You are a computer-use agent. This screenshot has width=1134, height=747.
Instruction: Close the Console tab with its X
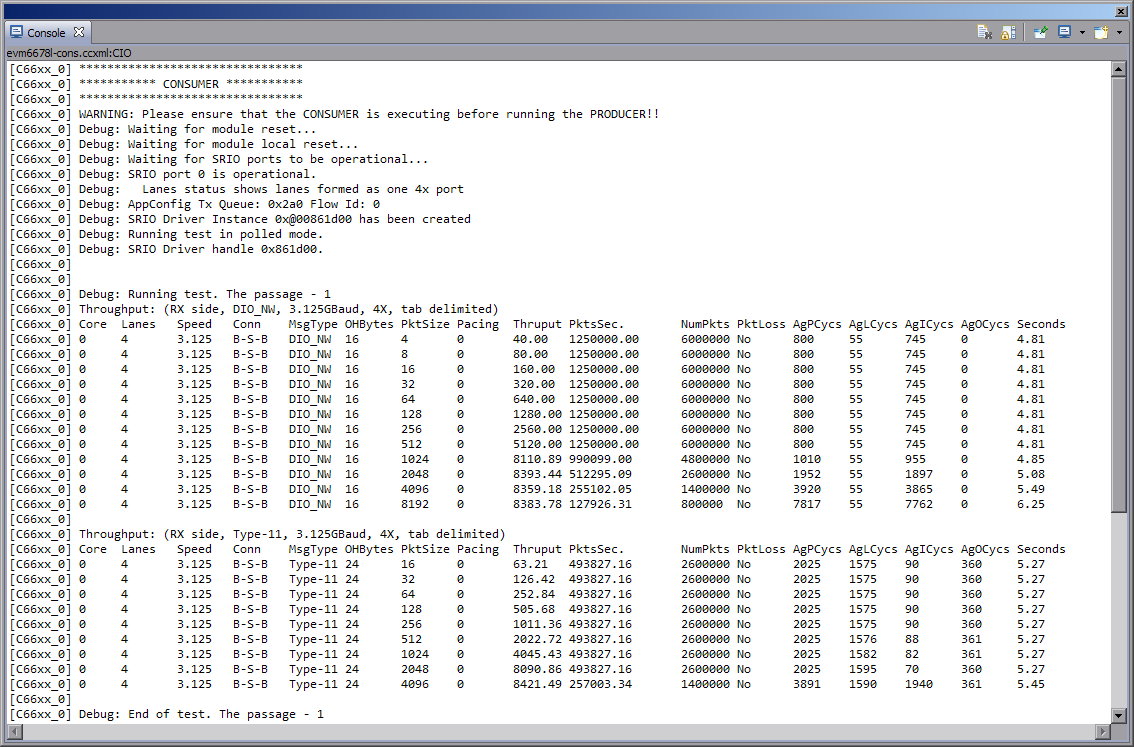(79, 33)
